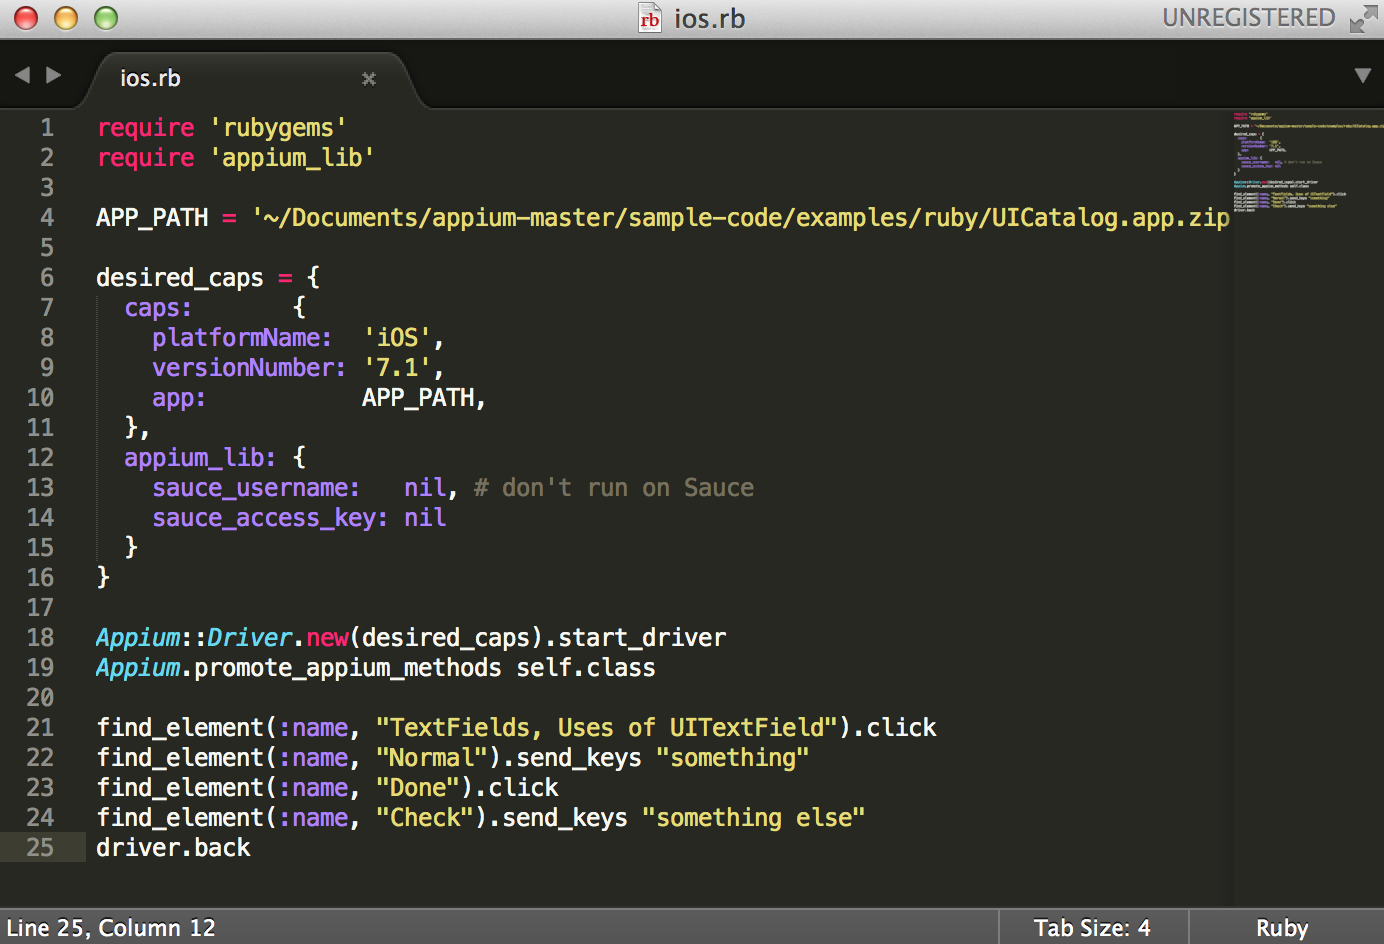Click line number 25 in gutter
Viewport: 1384px width, 944px height.
(x=40, y=847)
